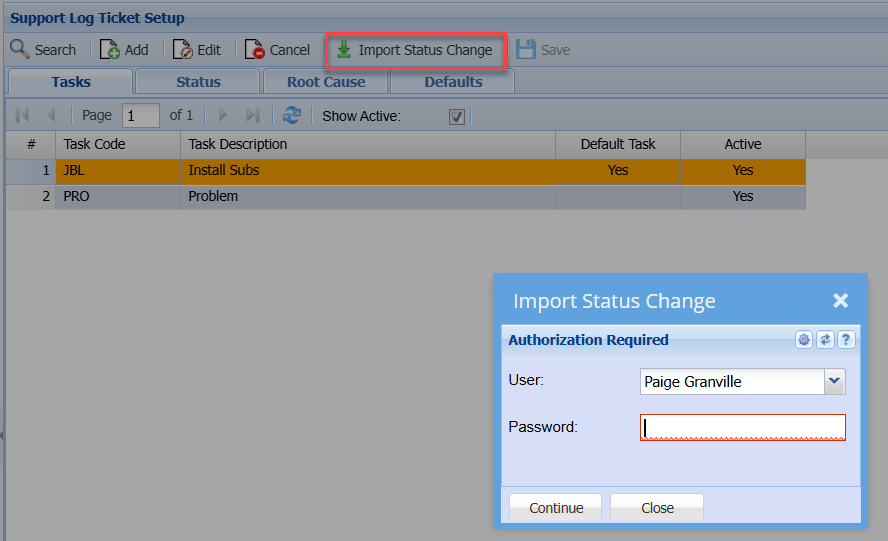Click Active Yes in PRO row
Screen dimensions: 888x541
click(x=742, y=197)
